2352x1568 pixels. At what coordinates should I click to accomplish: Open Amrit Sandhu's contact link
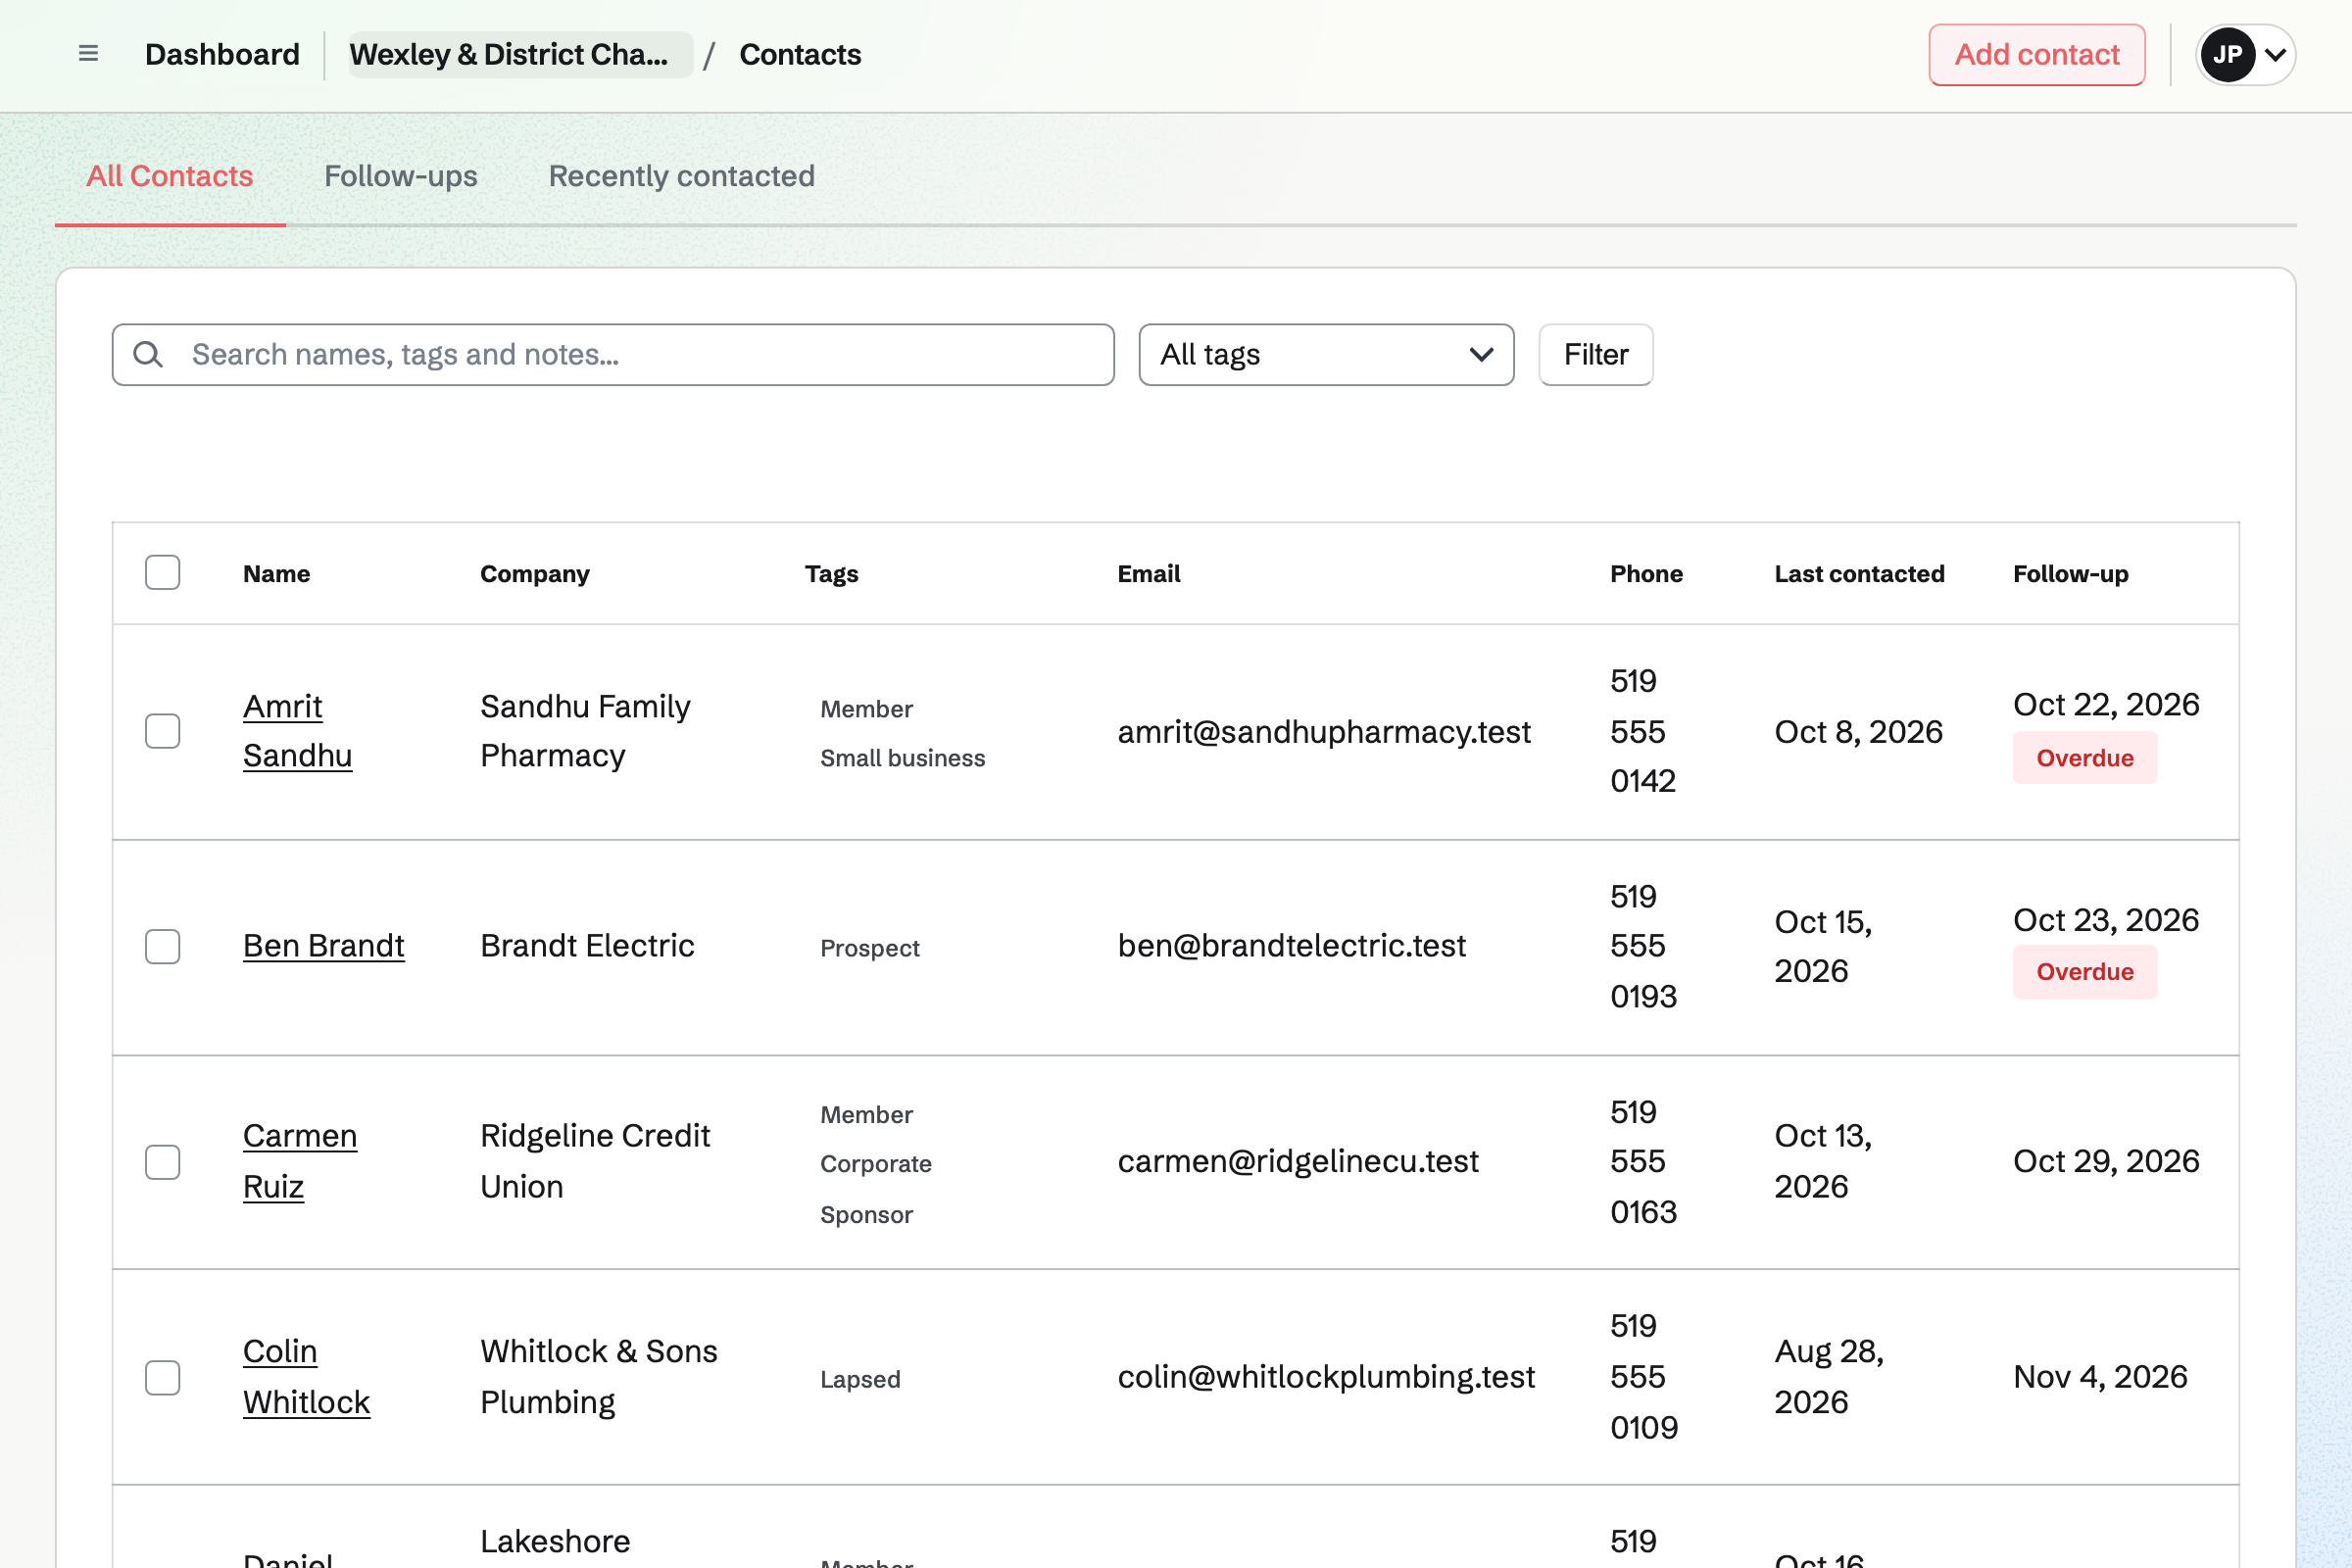297,731
